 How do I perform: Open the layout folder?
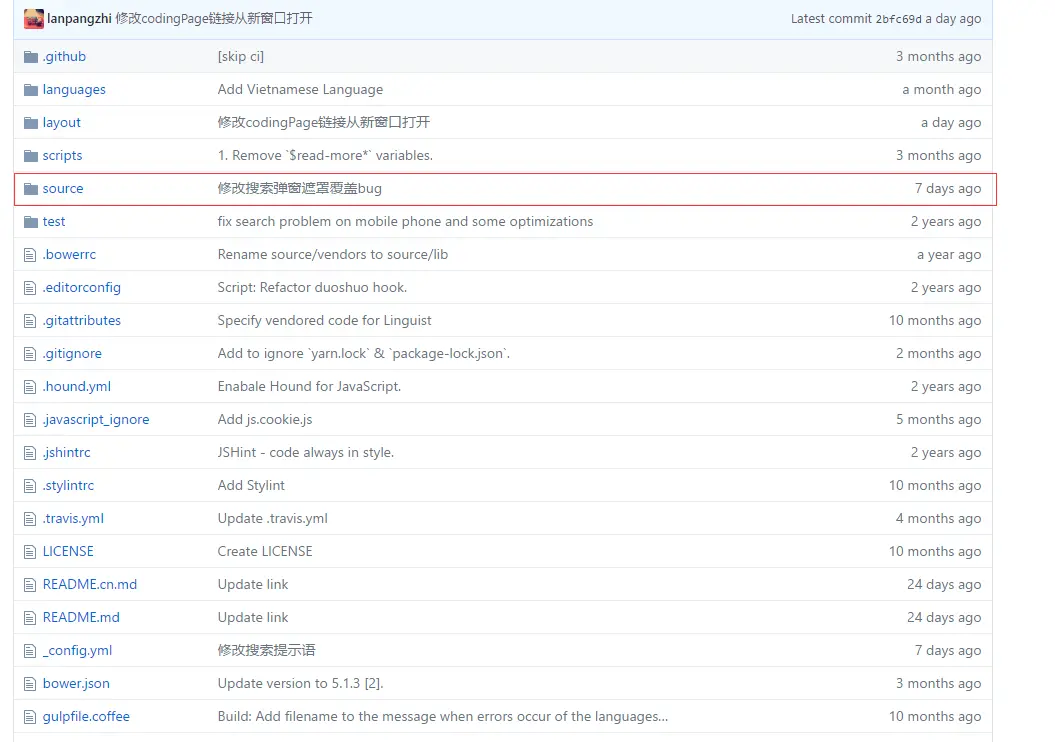point(61,122)
